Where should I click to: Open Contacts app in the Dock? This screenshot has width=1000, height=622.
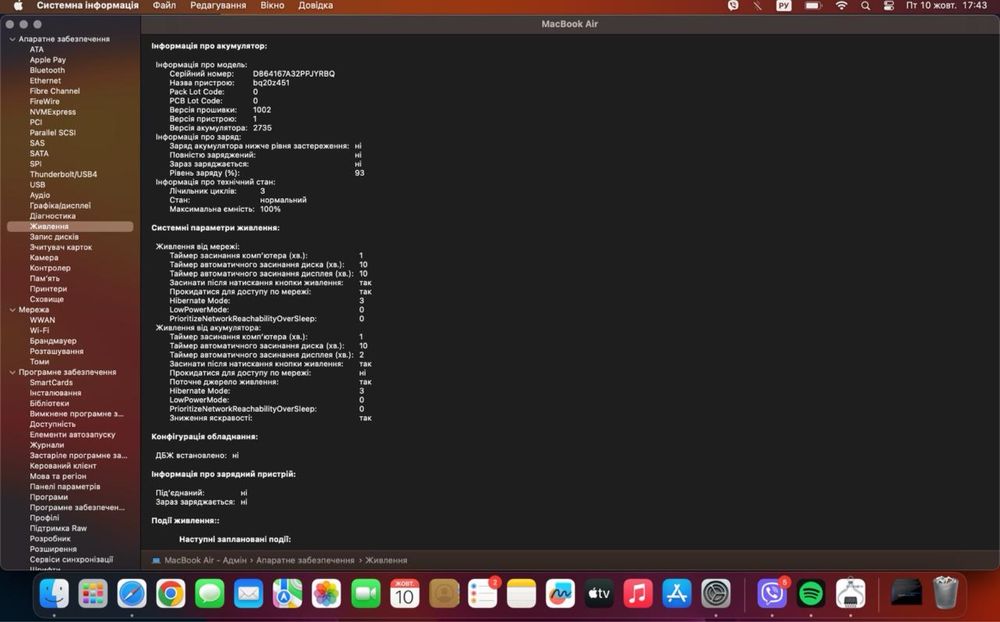444,594
